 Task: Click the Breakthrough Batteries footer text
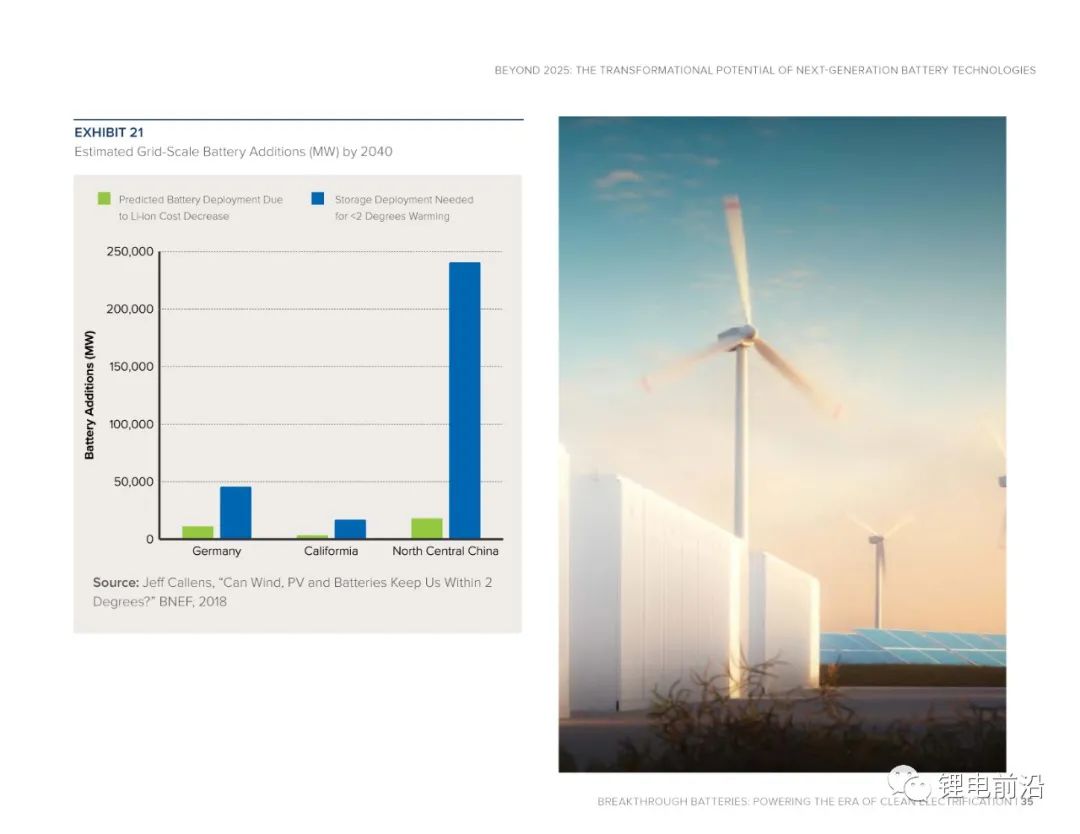click(805, 802)
